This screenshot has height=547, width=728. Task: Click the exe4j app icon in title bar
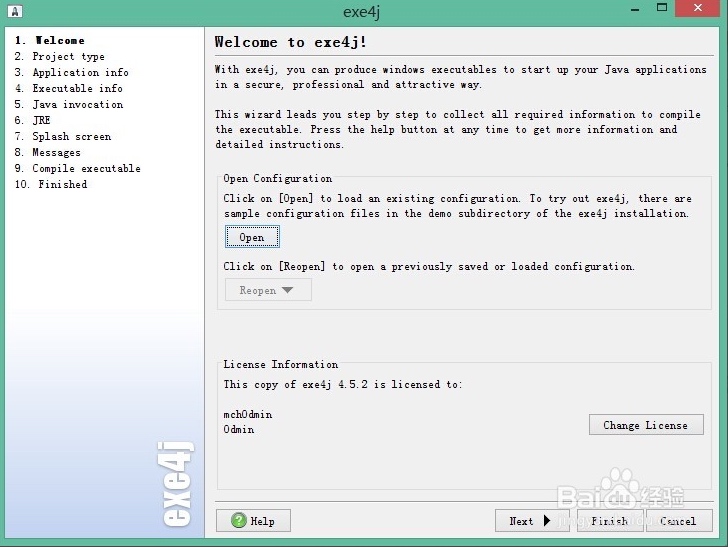click(x=15, y=11)
